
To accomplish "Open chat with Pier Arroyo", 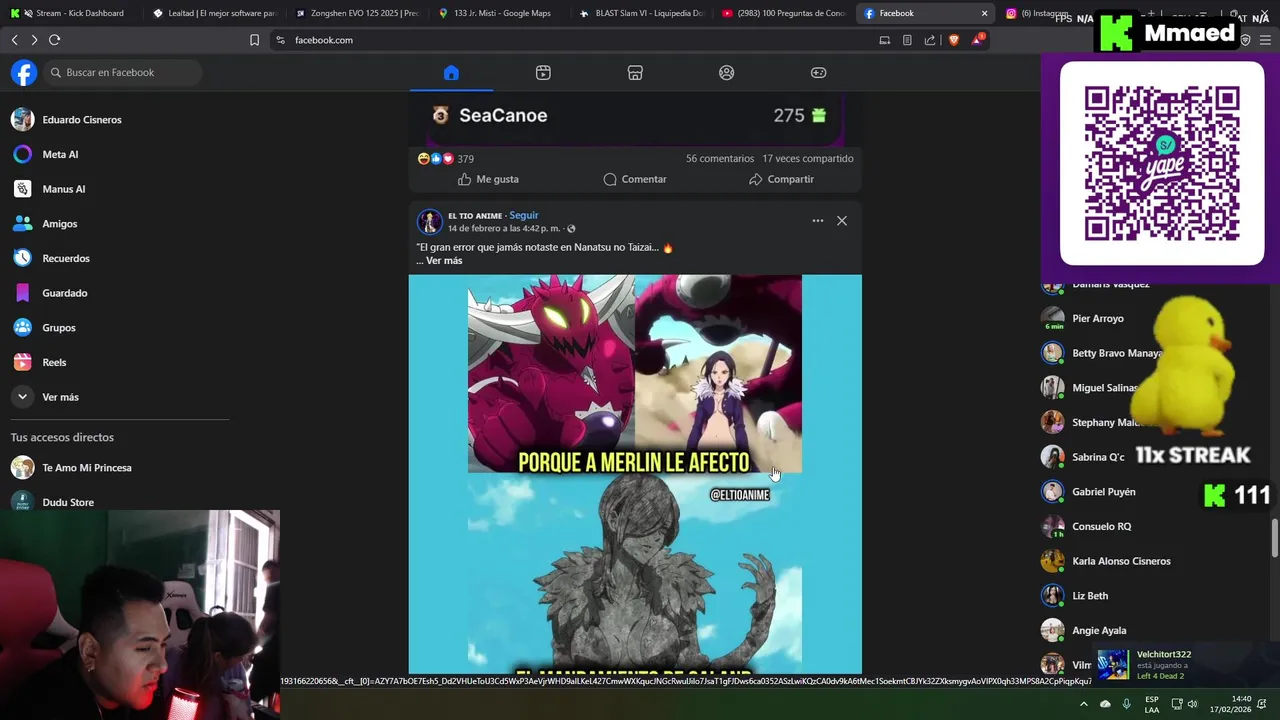I will click(x=1098, y=319).
